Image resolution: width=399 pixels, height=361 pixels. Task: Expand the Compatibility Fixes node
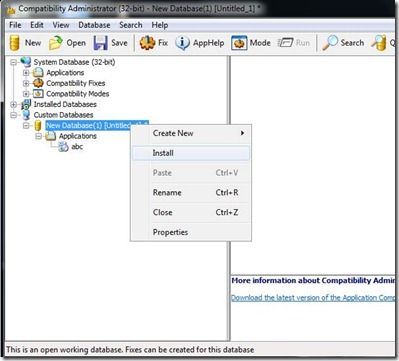pyautogui.click(x=26, y=83)
